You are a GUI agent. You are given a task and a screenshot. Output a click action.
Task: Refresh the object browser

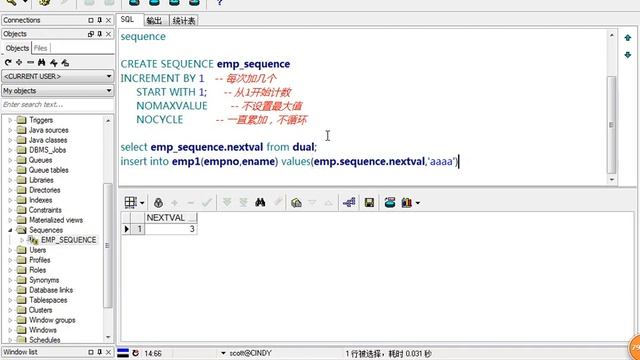[x=8, y=62]
